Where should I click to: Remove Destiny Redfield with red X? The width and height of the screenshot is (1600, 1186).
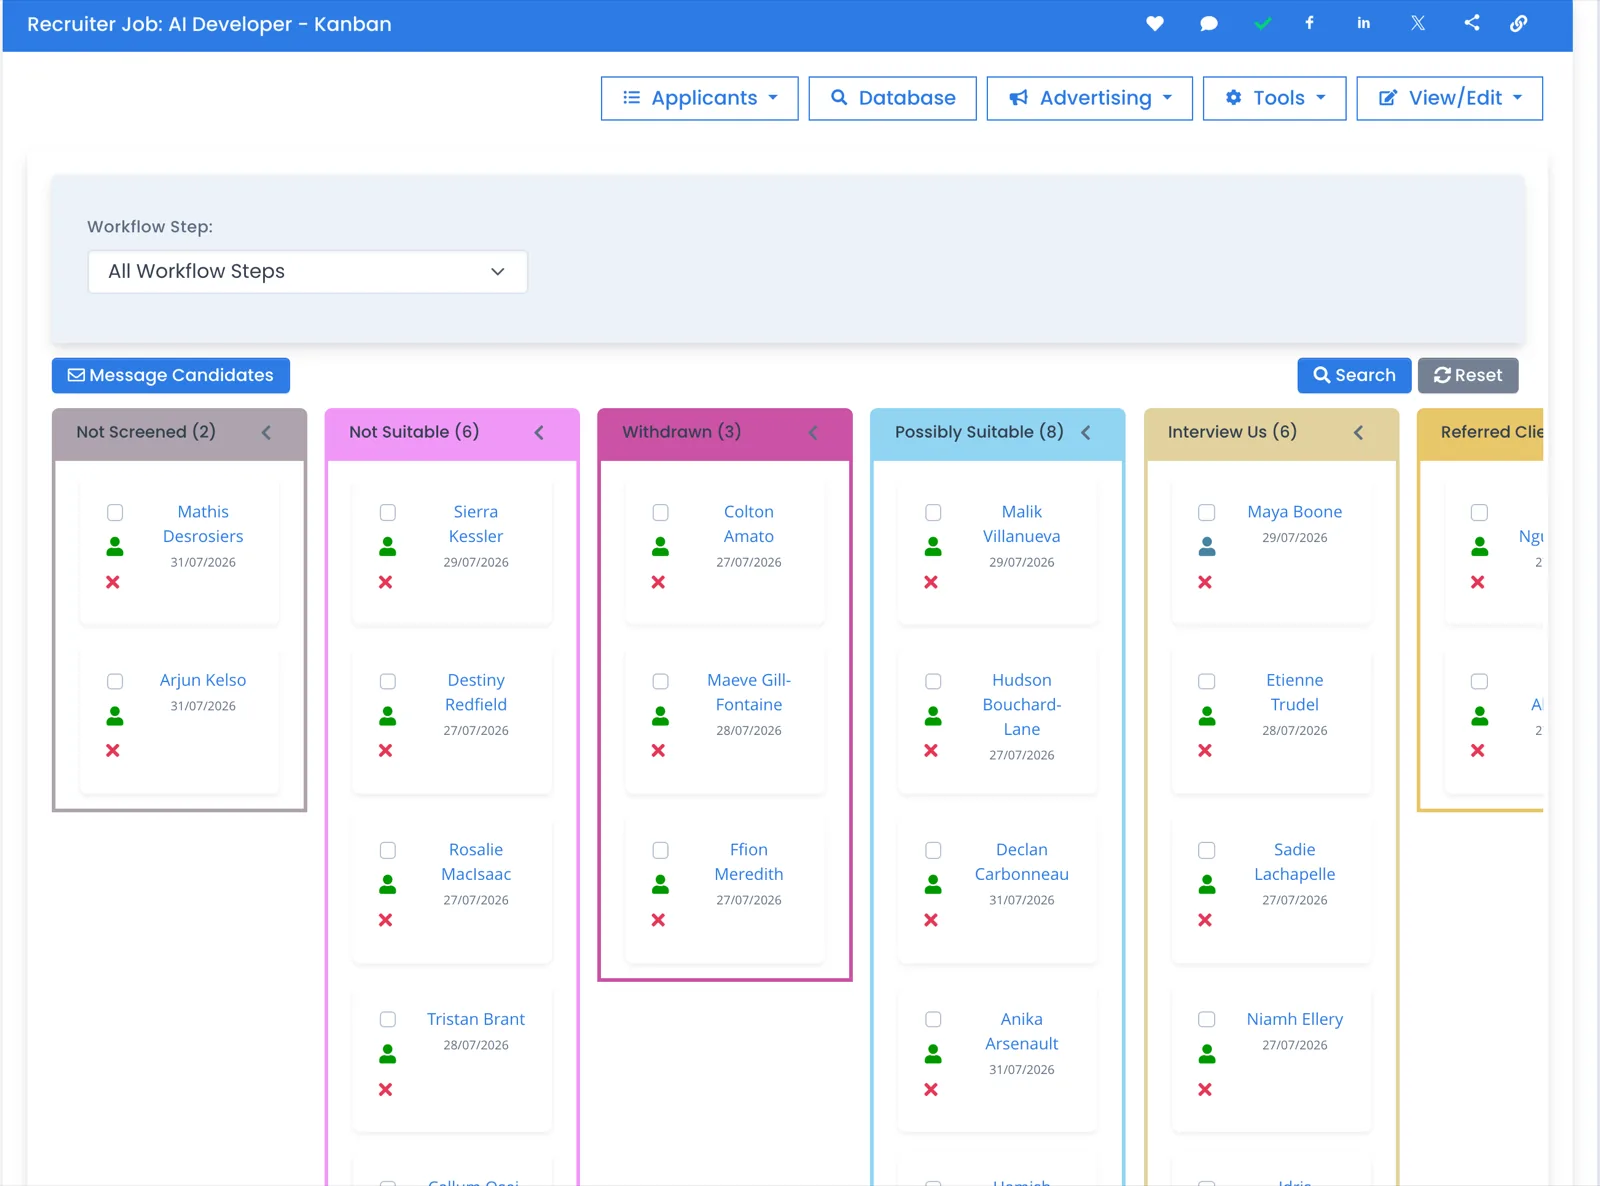[386, 750]
